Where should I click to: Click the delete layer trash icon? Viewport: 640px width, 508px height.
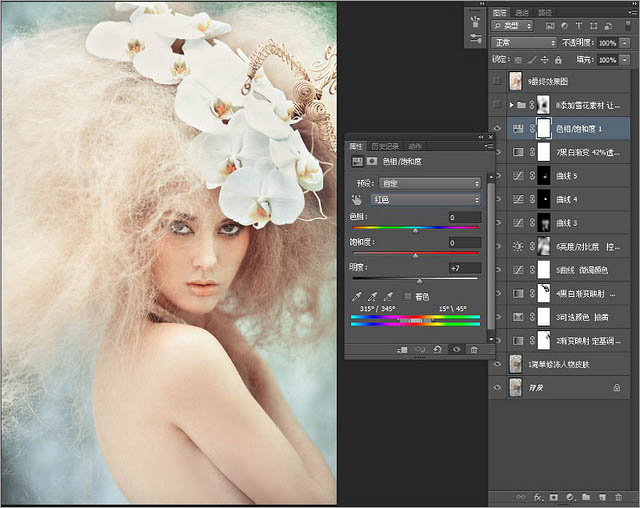[x=618, y=496]
